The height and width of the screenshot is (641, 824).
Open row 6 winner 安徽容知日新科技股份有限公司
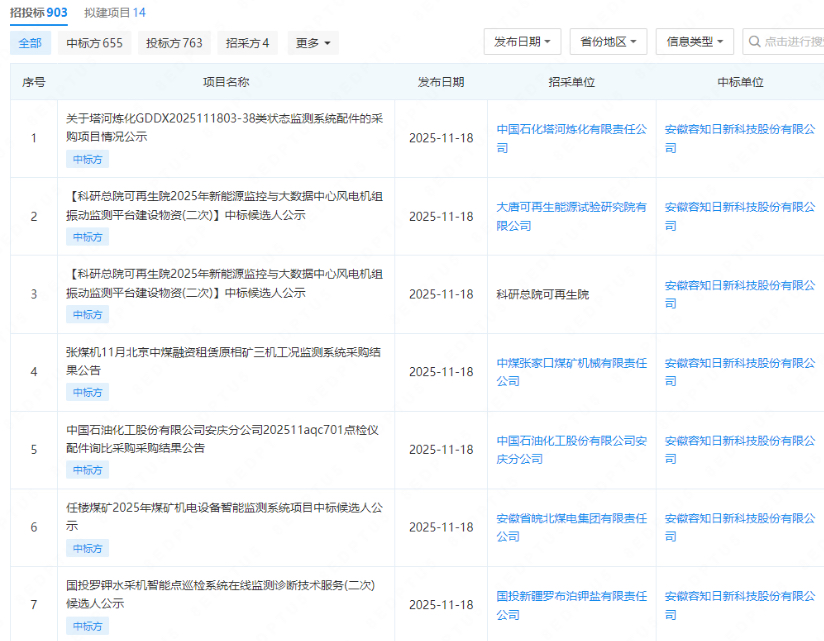click(740, 528)
